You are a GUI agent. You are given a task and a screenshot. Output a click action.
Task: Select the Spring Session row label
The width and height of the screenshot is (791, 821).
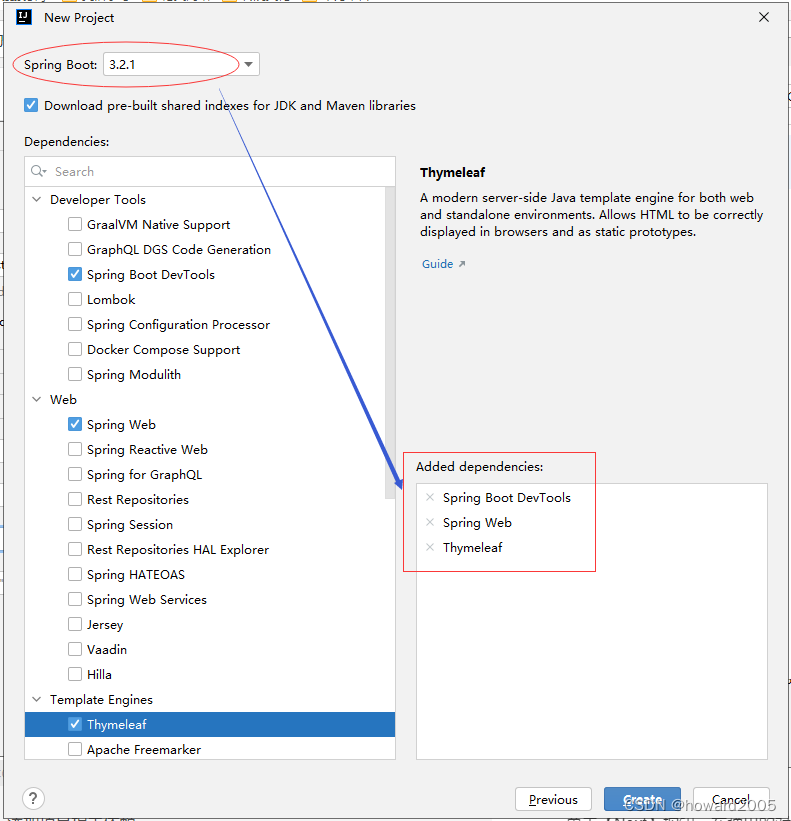click(x=130, y=525)
